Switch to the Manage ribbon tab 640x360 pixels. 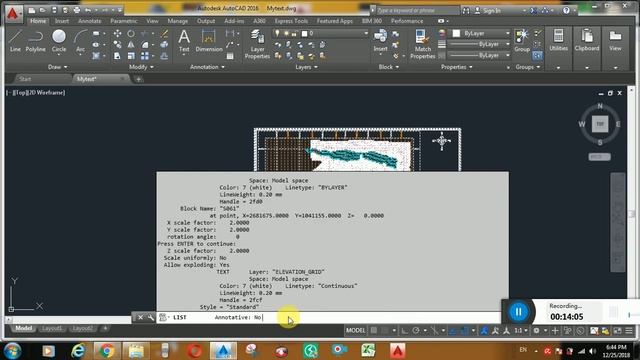(x=178, y=21)
